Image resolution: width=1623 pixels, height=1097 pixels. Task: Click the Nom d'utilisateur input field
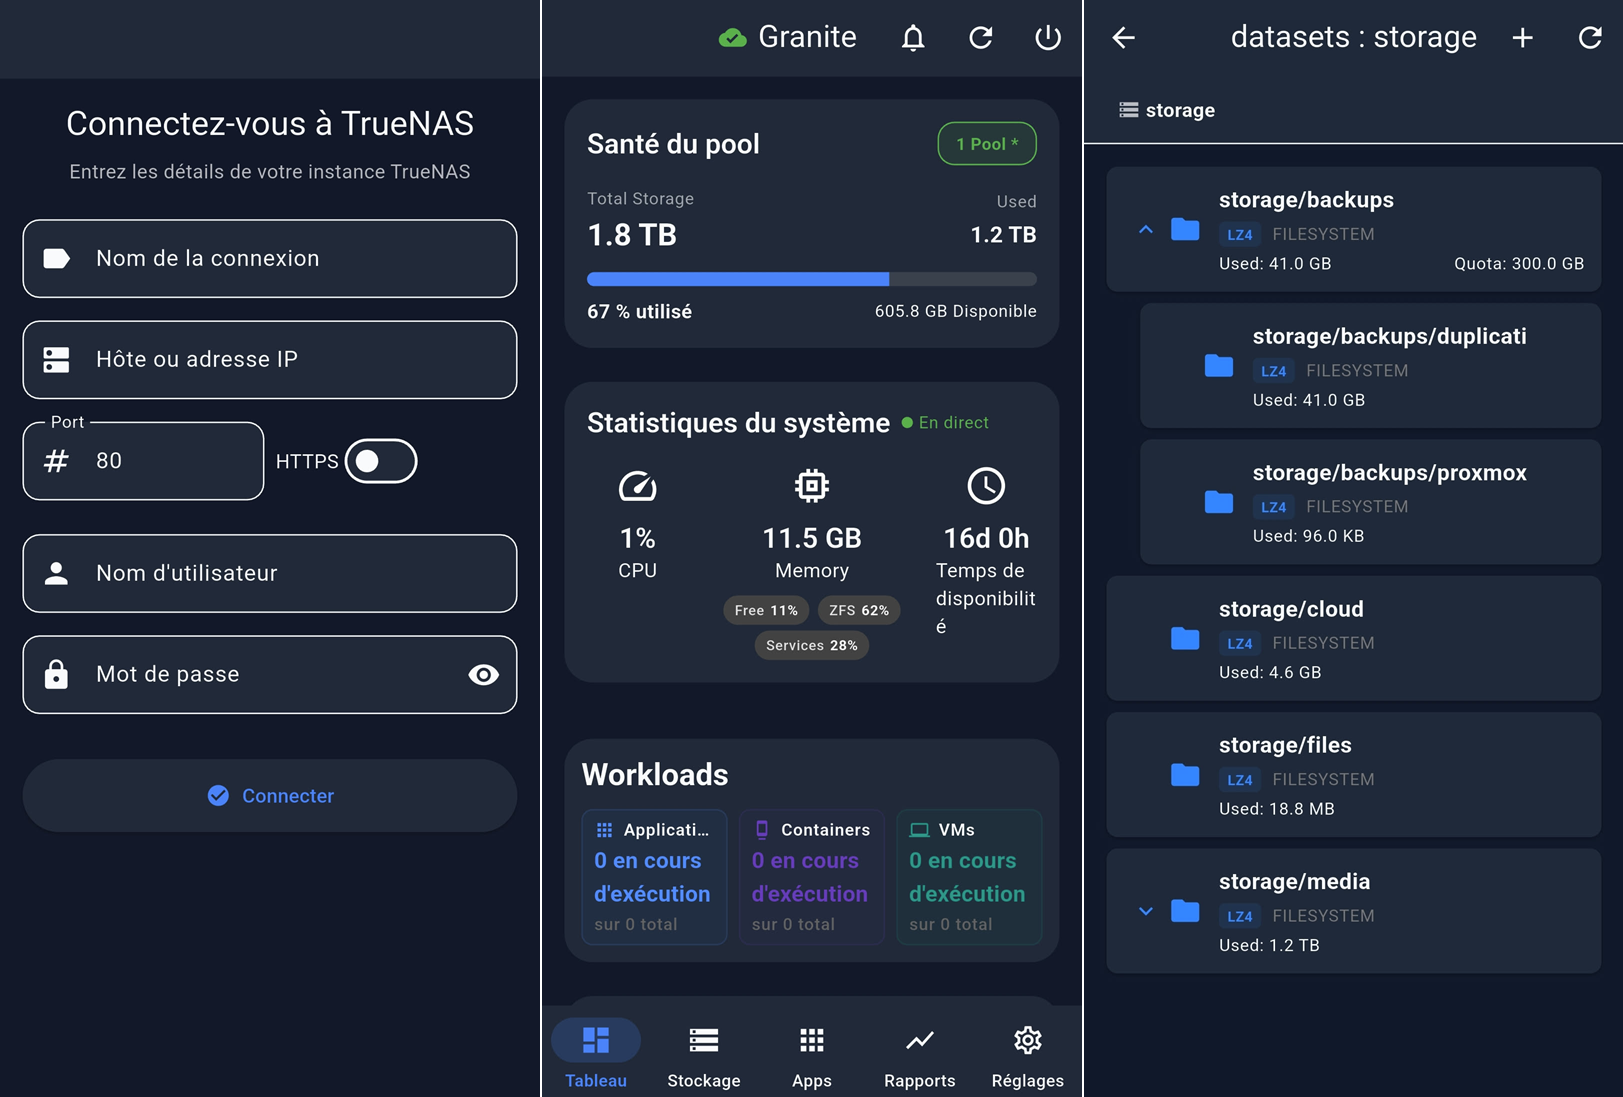[x=269, y=573]
